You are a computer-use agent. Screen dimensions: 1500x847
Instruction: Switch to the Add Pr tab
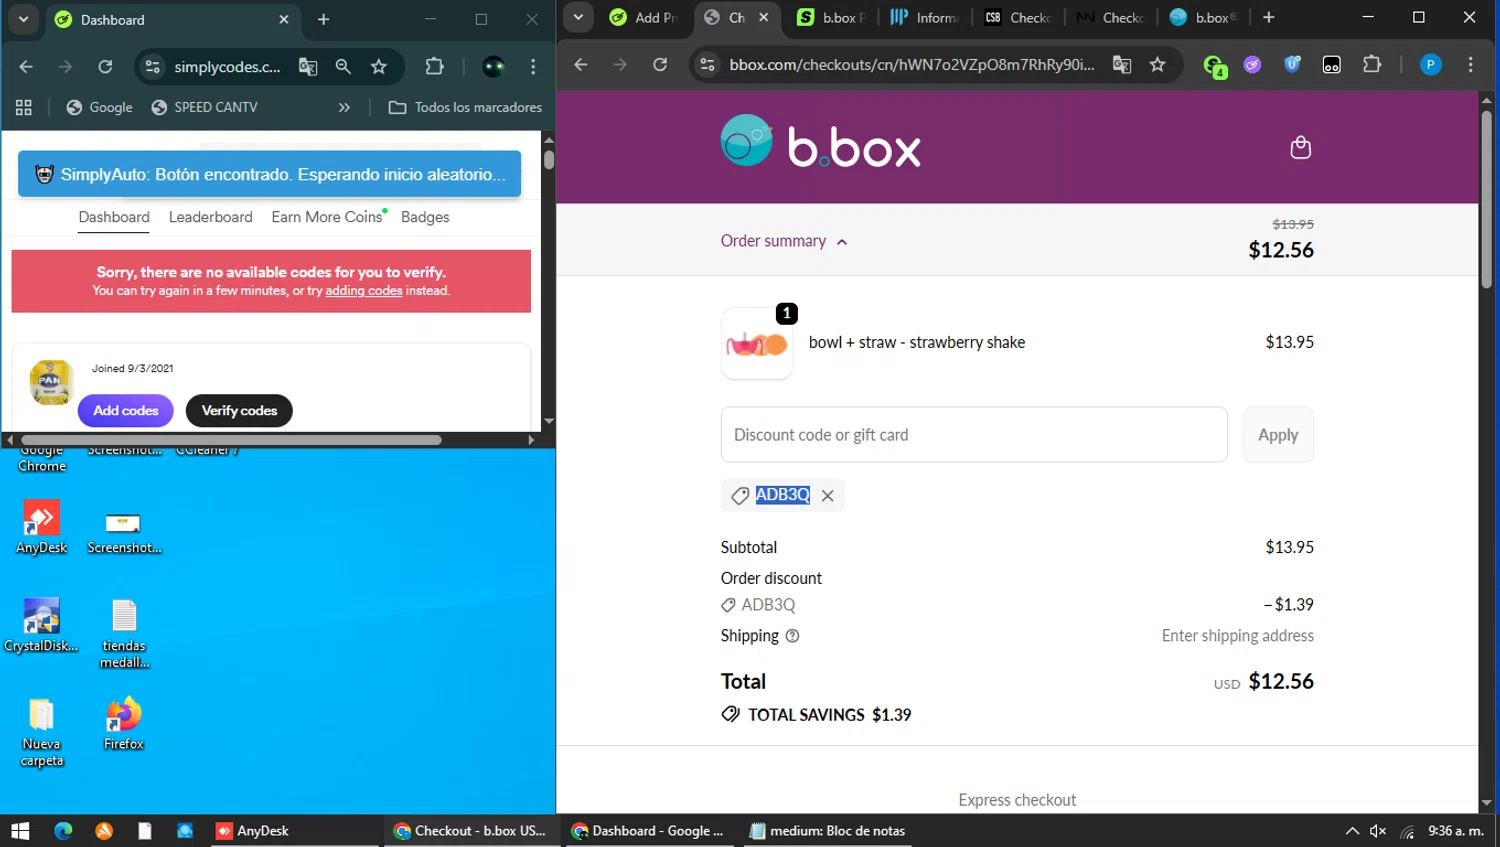[644, 18]
